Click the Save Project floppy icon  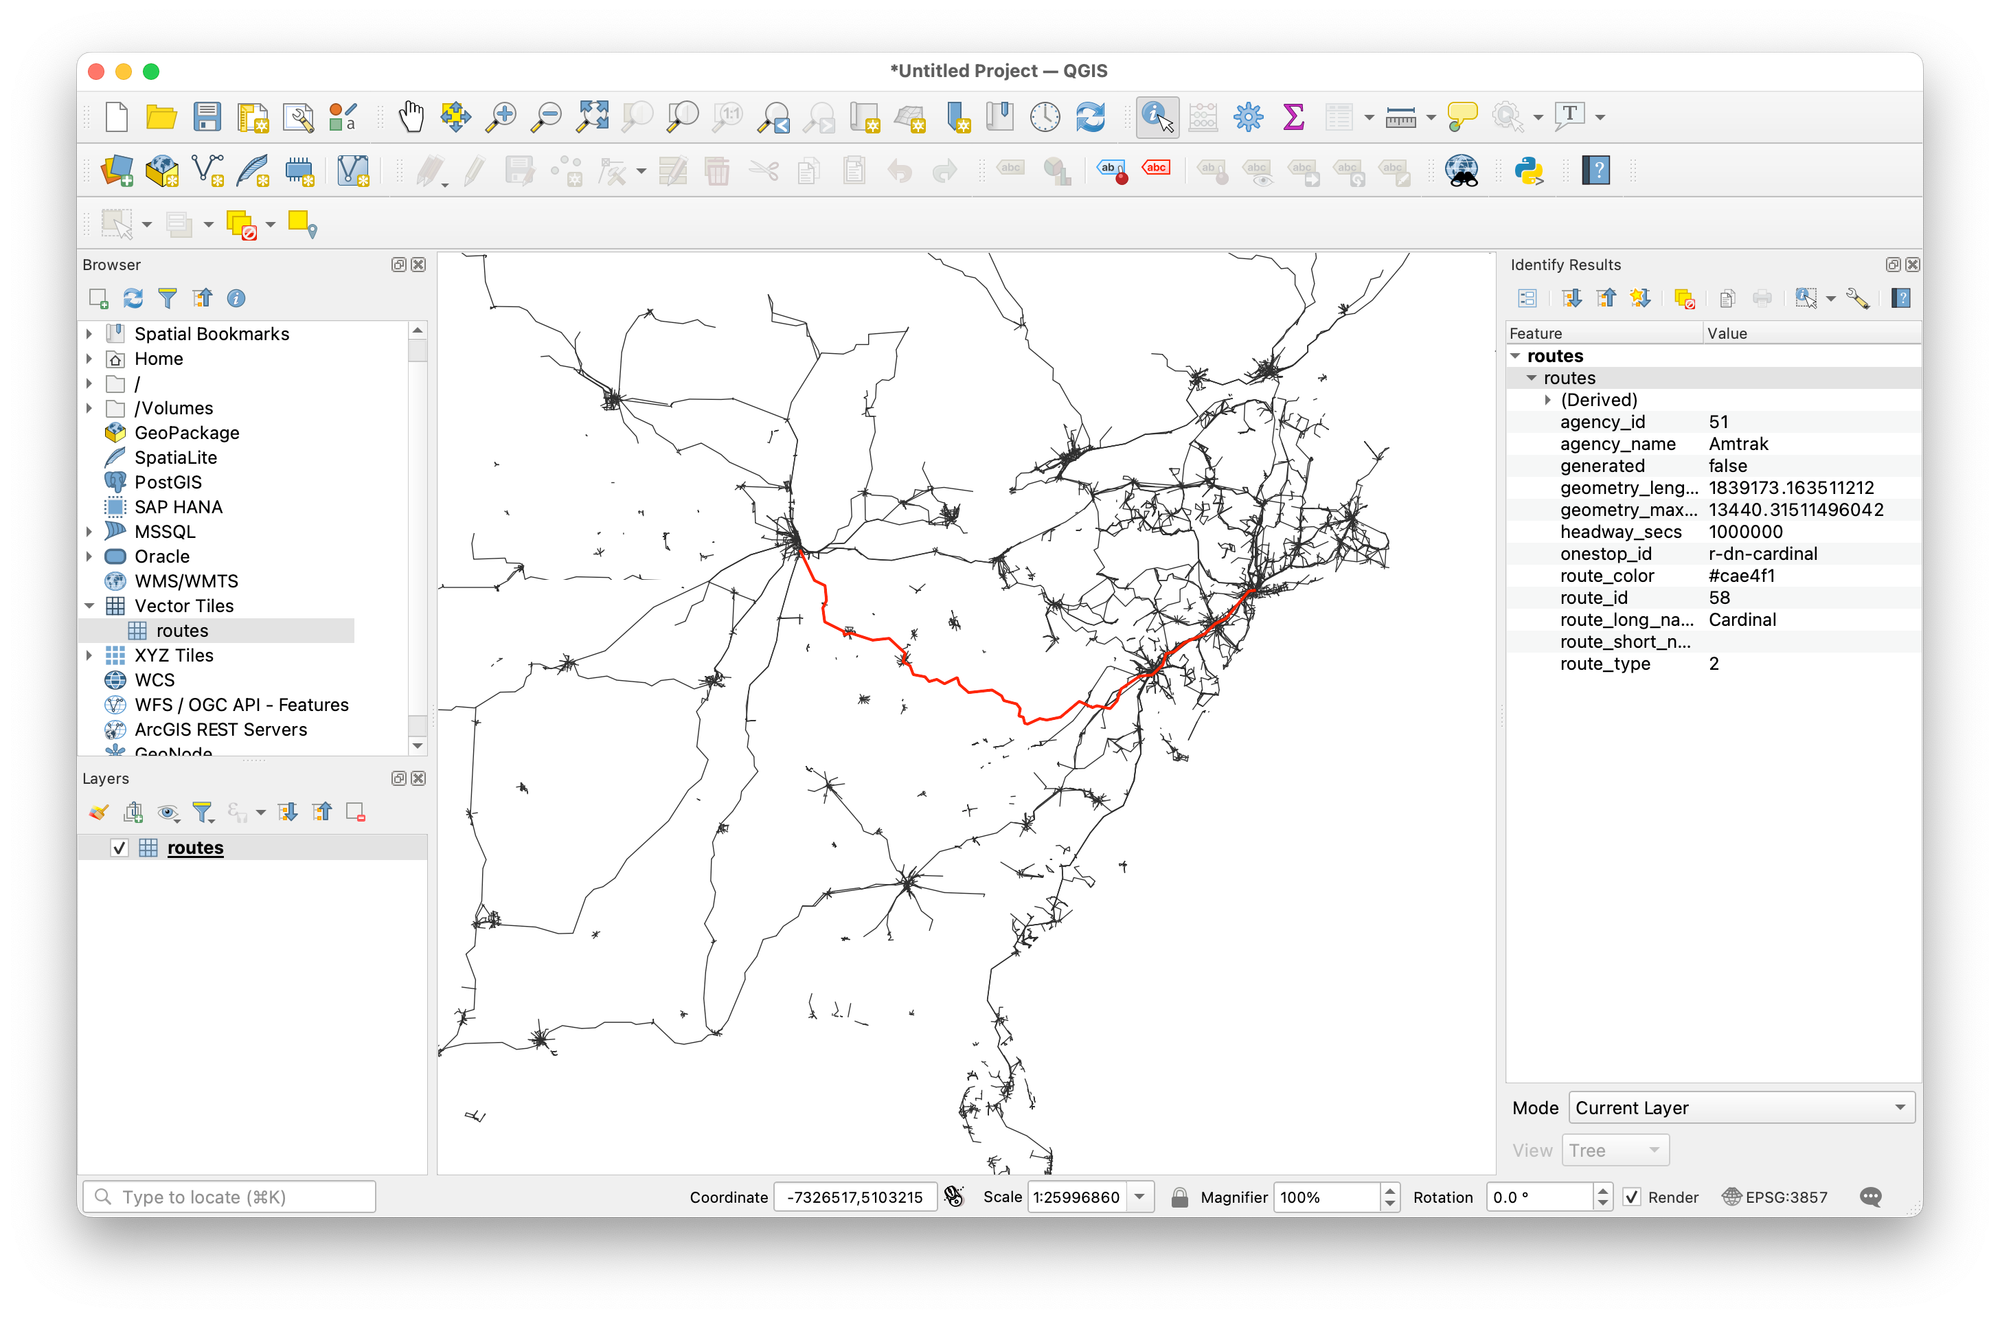click(207, 117)
